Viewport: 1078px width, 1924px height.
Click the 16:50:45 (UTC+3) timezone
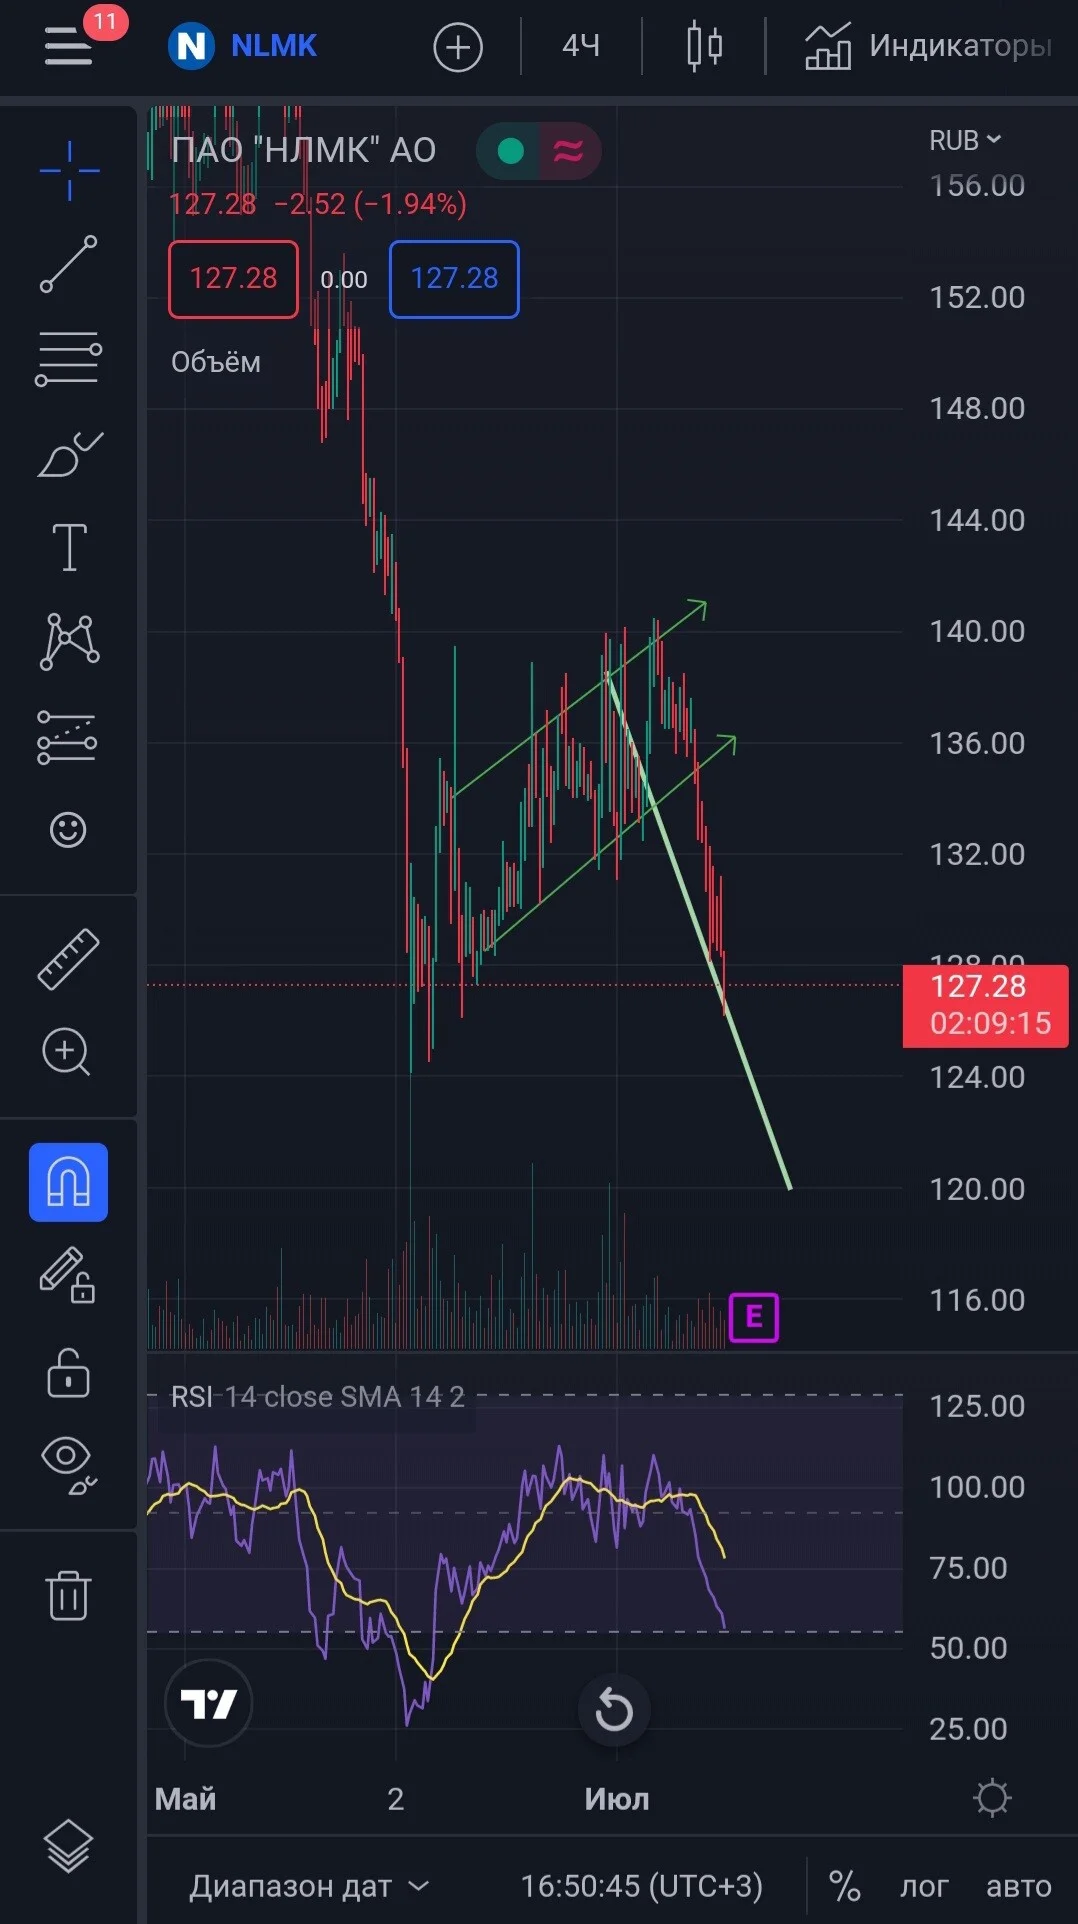(641, 1886)
